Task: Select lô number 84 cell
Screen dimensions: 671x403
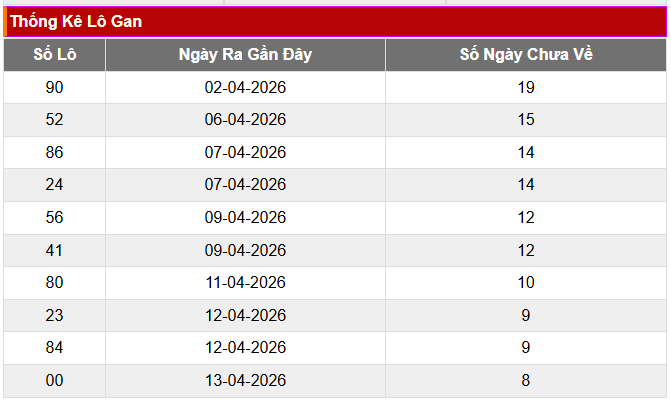Action: pos(54,347)
